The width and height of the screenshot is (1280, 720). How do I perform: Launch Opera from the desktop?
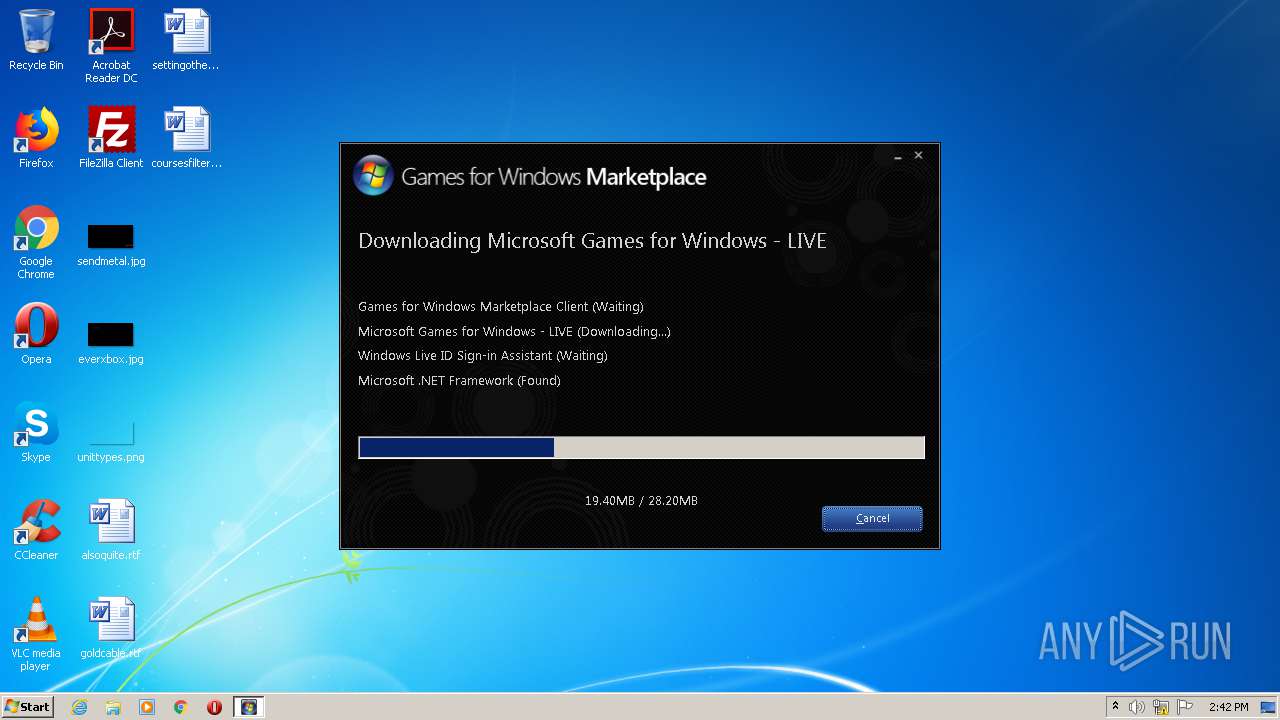point(36,334)
